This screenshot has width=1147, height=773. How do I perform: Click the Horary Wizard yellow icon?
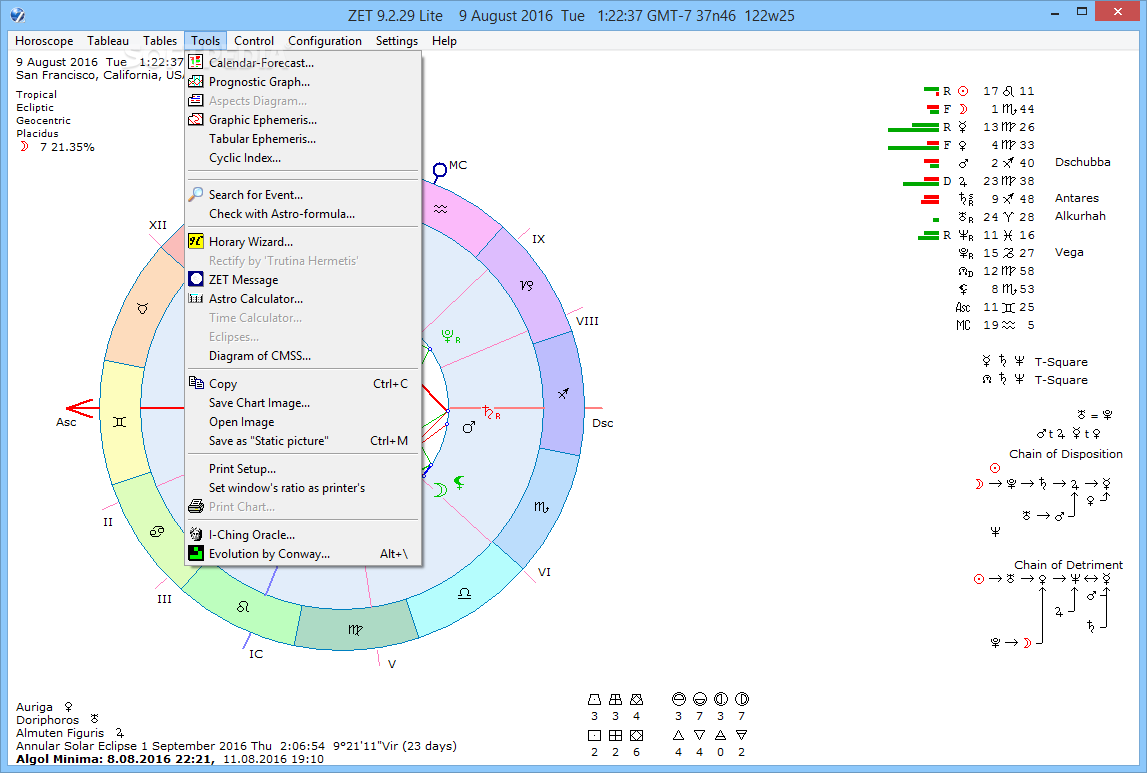195,241
